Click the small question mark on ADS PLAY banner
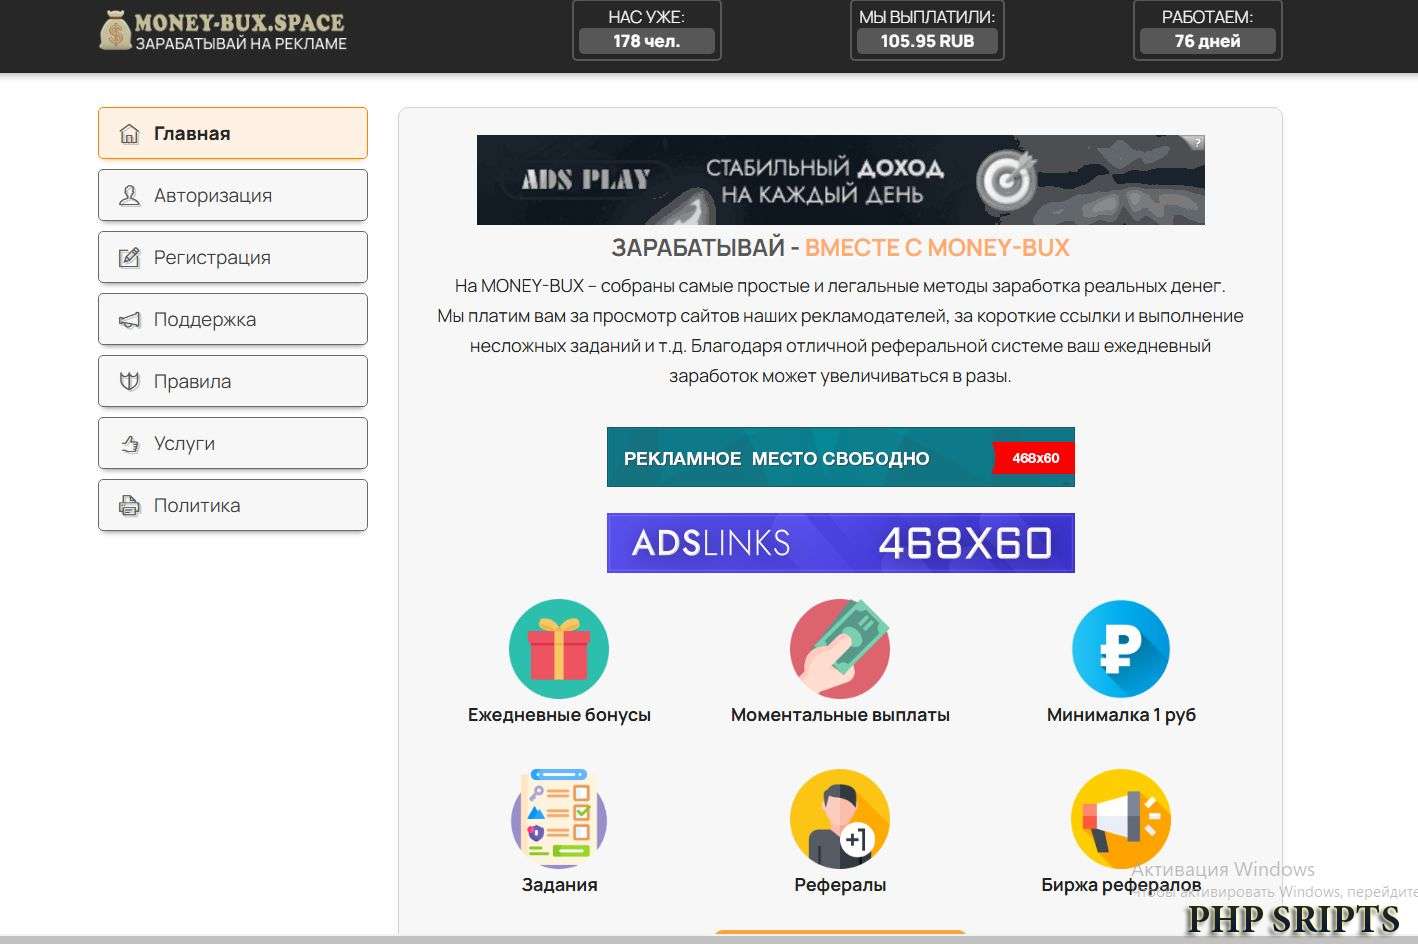The image size is (1418, 944). pyautogui.click(x=1197, y=143)
